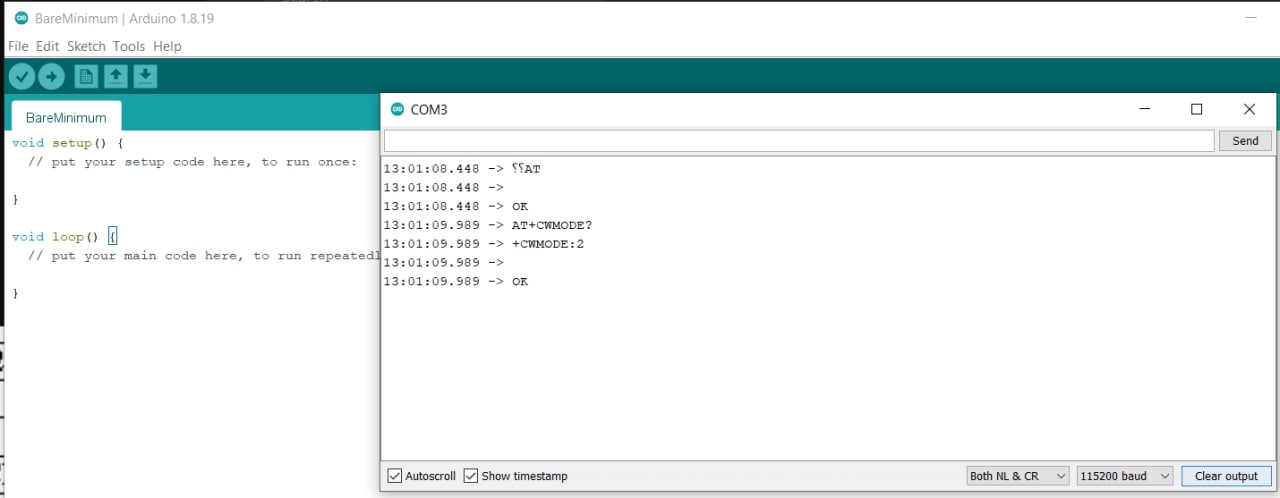The width and height of the screenshot is (1280, 498).
Task: Open the Tools menu
Action: (x=128, y=46)
